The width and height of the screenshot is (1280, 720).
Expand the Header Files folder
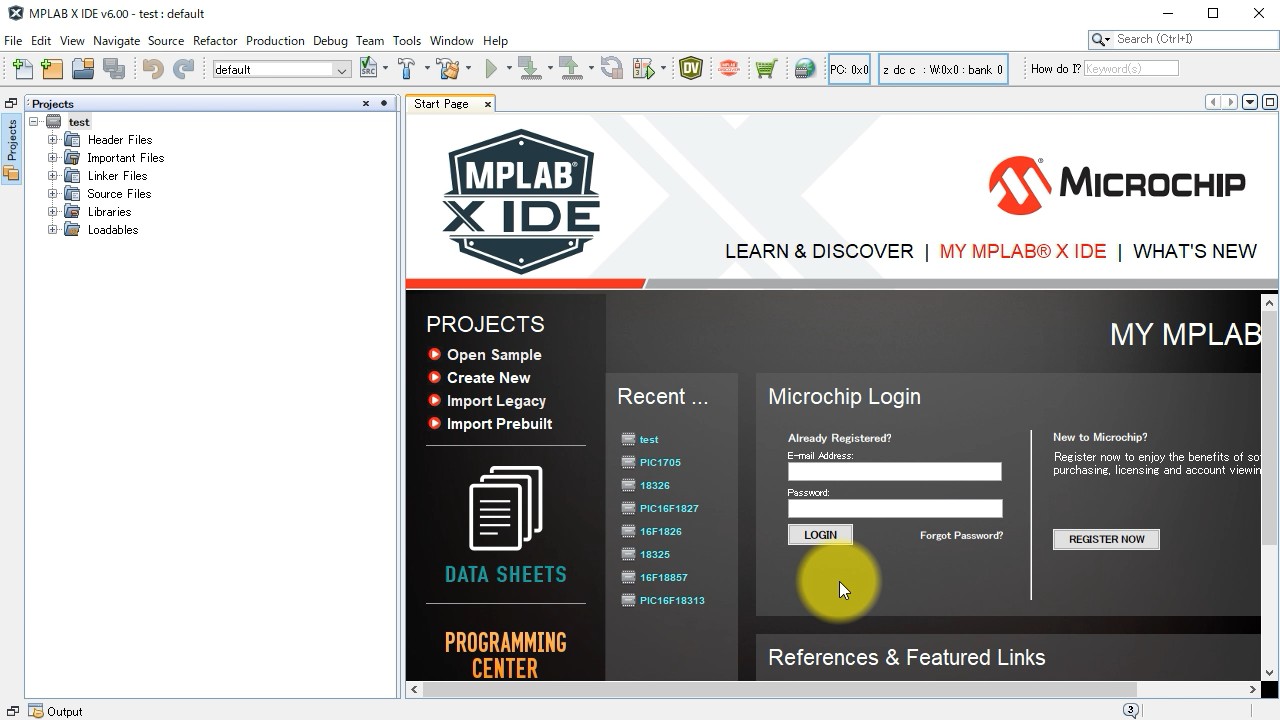(x=53, y=140)
